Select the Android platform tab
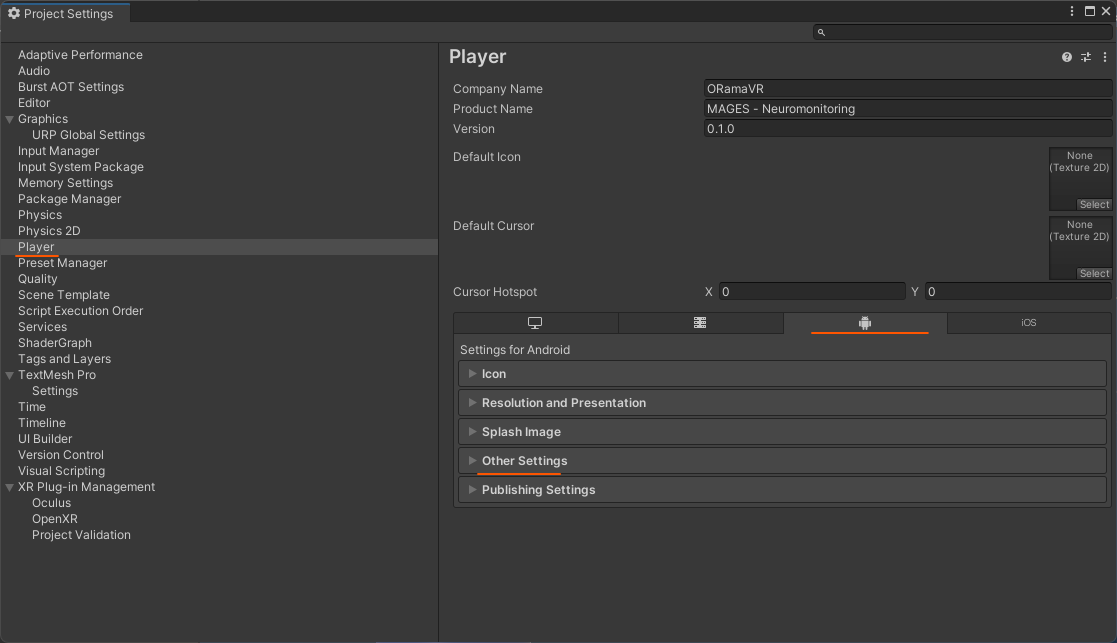This screenshot has height=643, width=1117. (865, 323)
